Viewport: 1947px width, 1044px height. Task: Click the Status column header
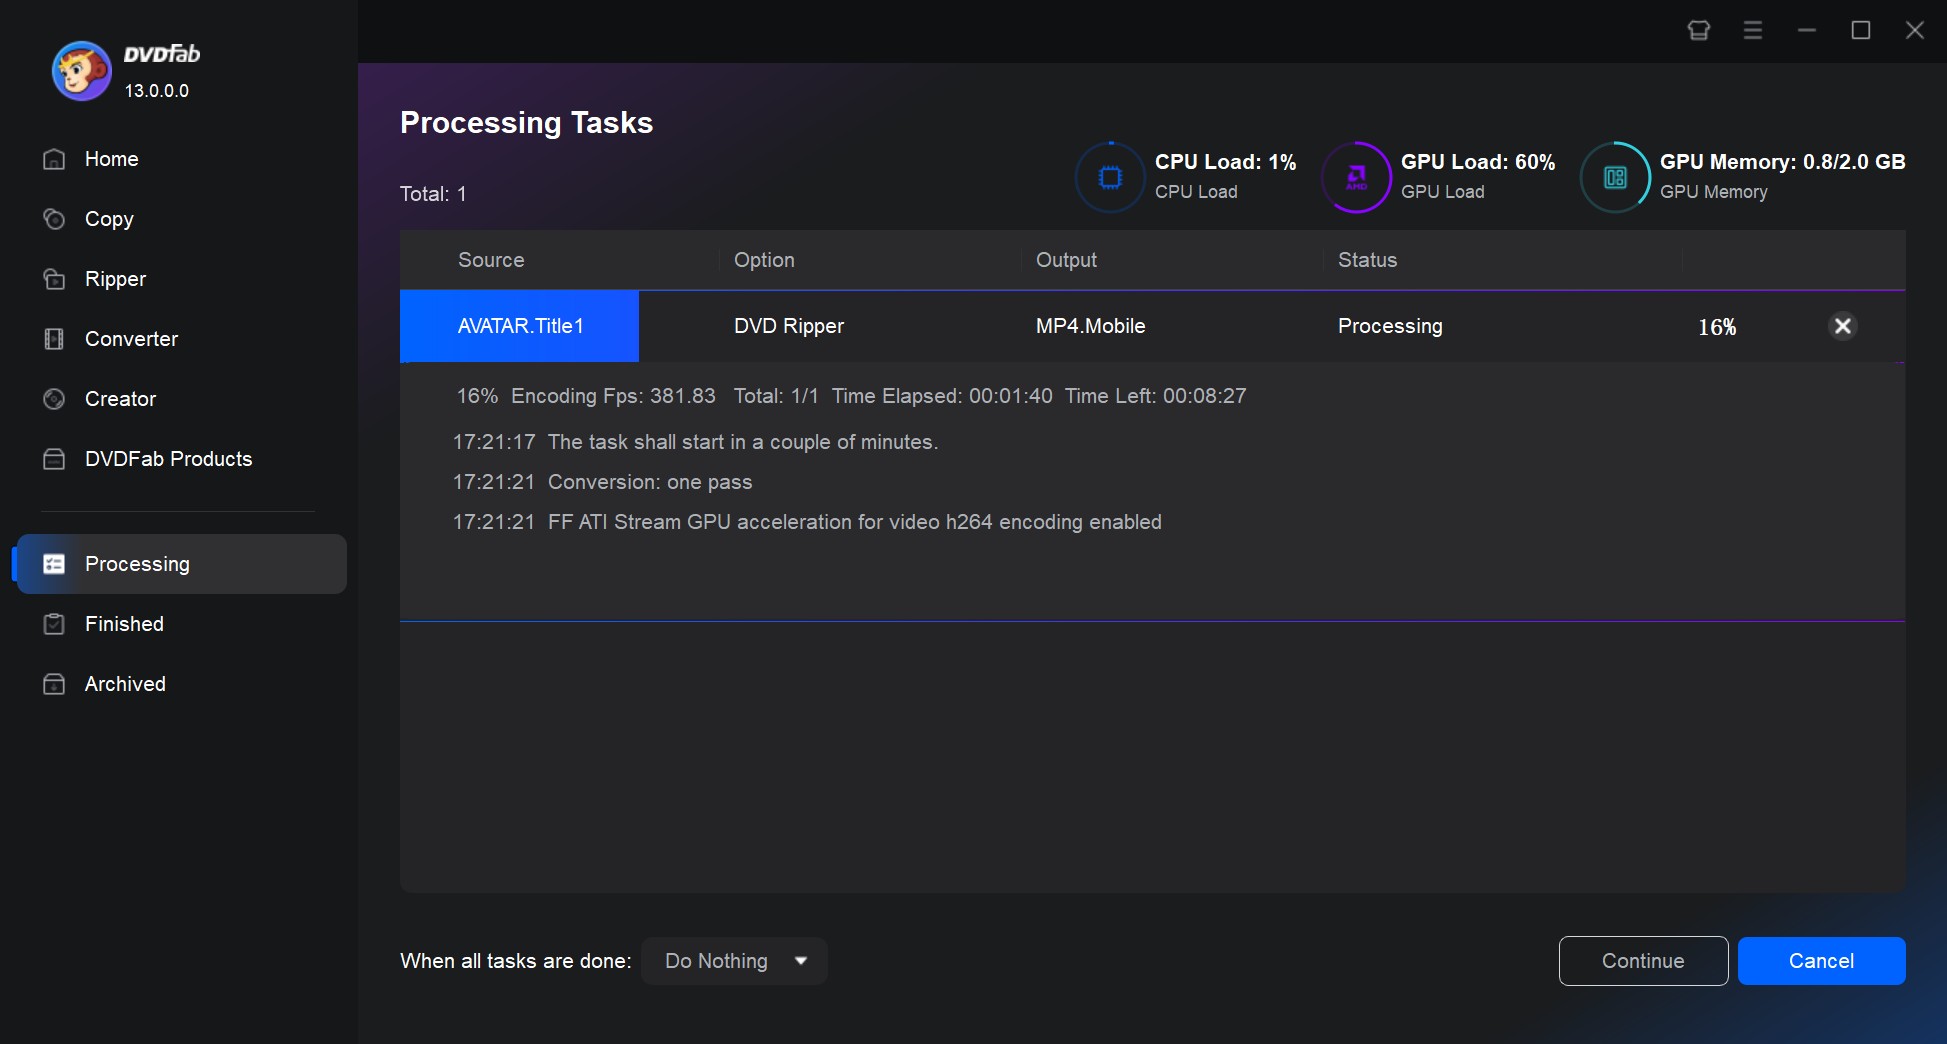click(x=1367, y=260)
